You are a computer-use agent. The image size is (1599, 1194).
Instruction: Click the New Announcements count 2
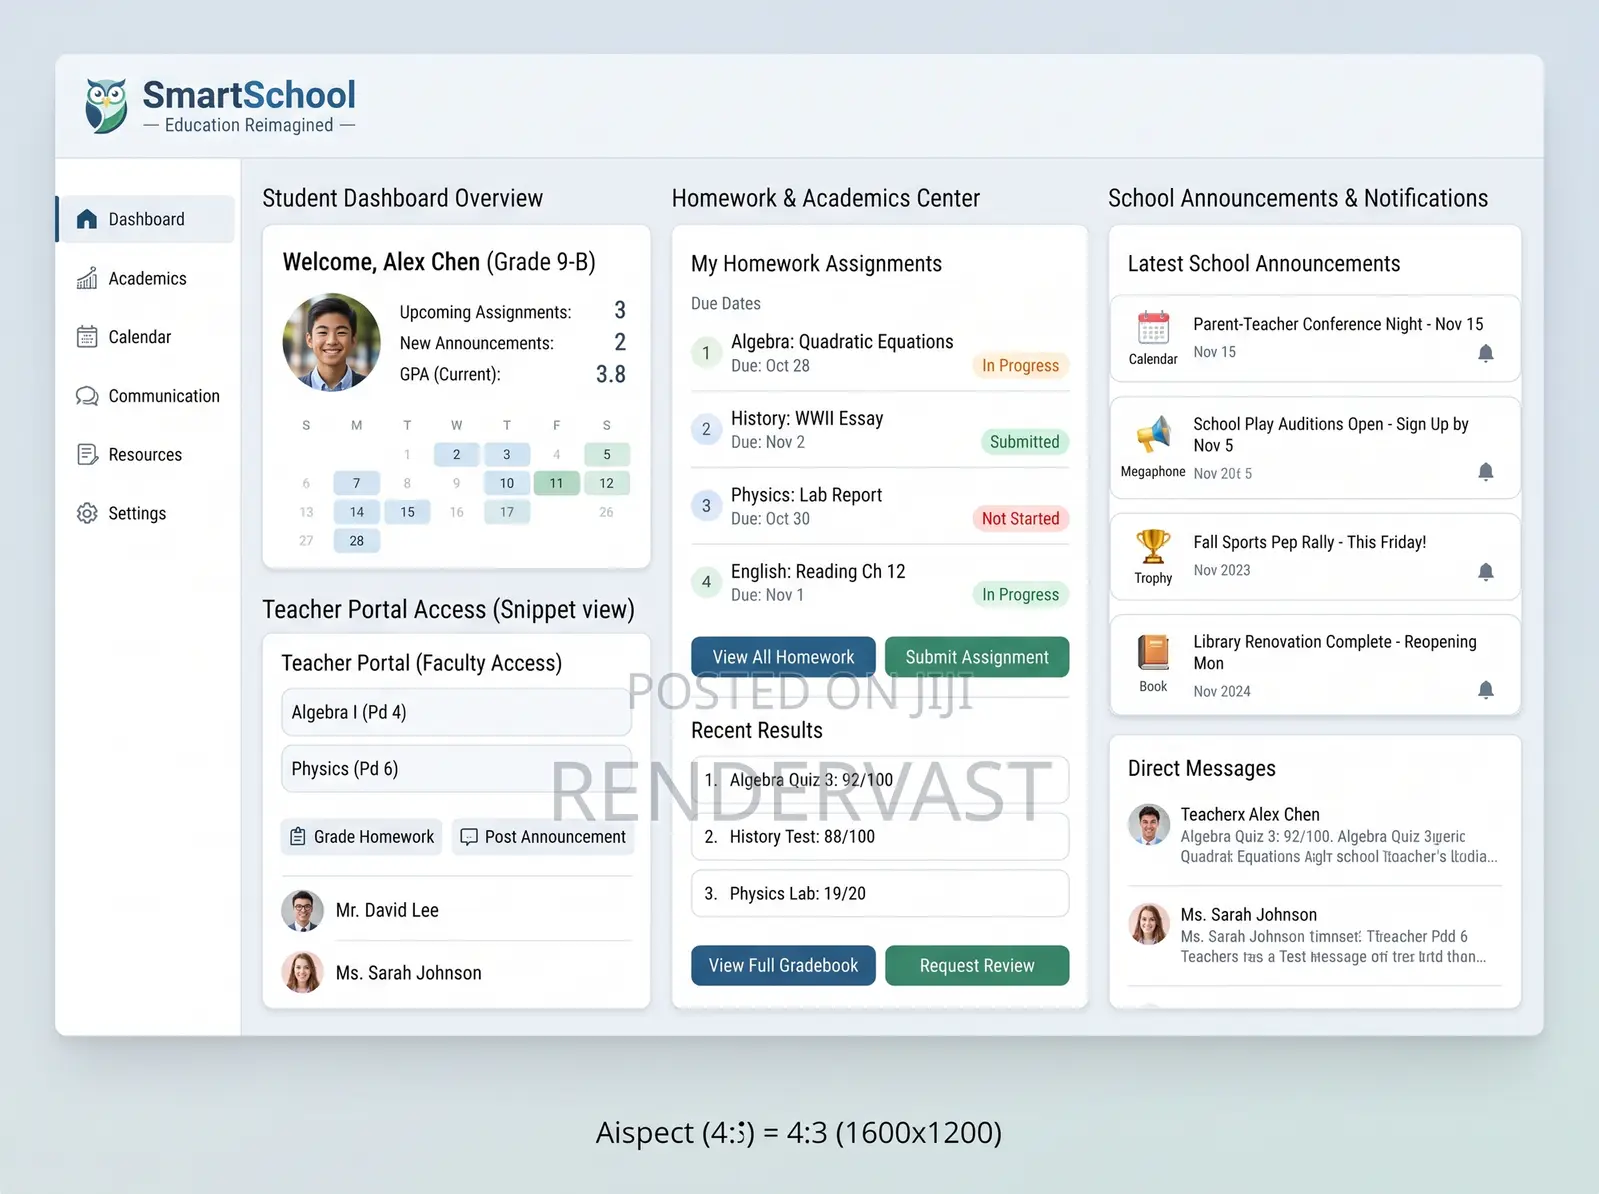(x=620, y=343)
